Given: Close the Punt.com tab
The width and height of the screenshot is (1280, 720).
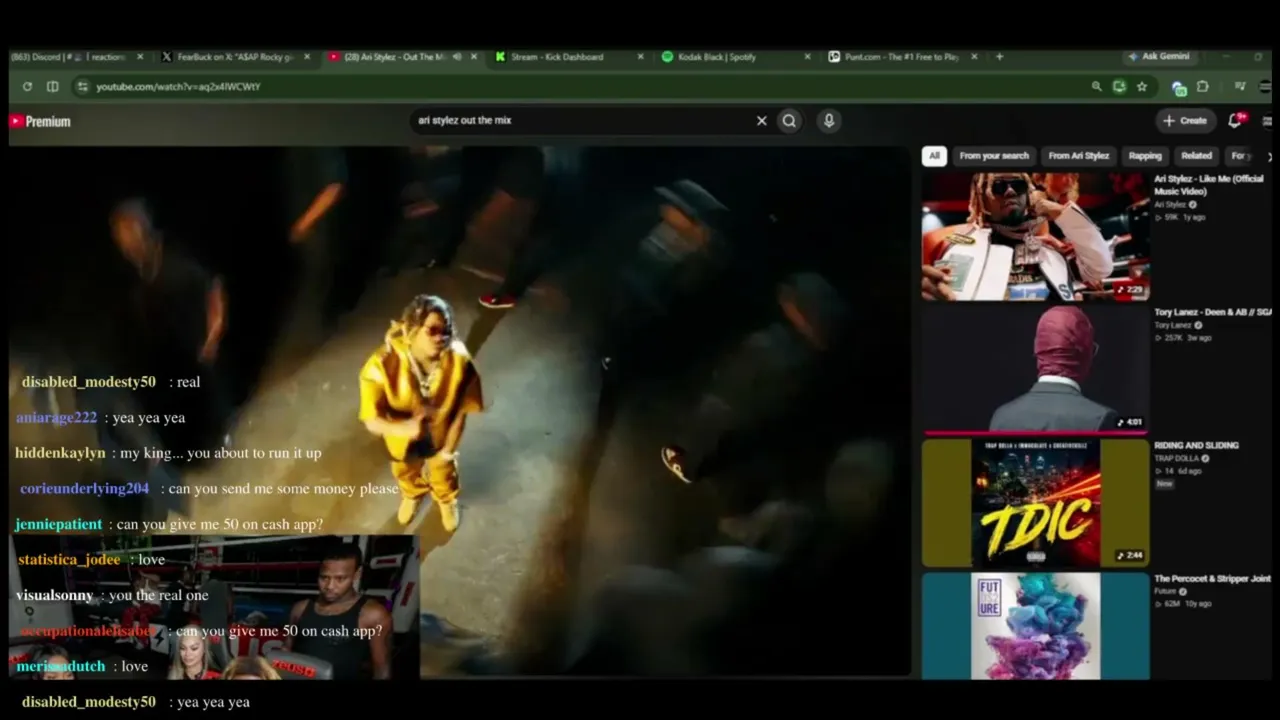Looking at the screenshot, I should [975, 57].
